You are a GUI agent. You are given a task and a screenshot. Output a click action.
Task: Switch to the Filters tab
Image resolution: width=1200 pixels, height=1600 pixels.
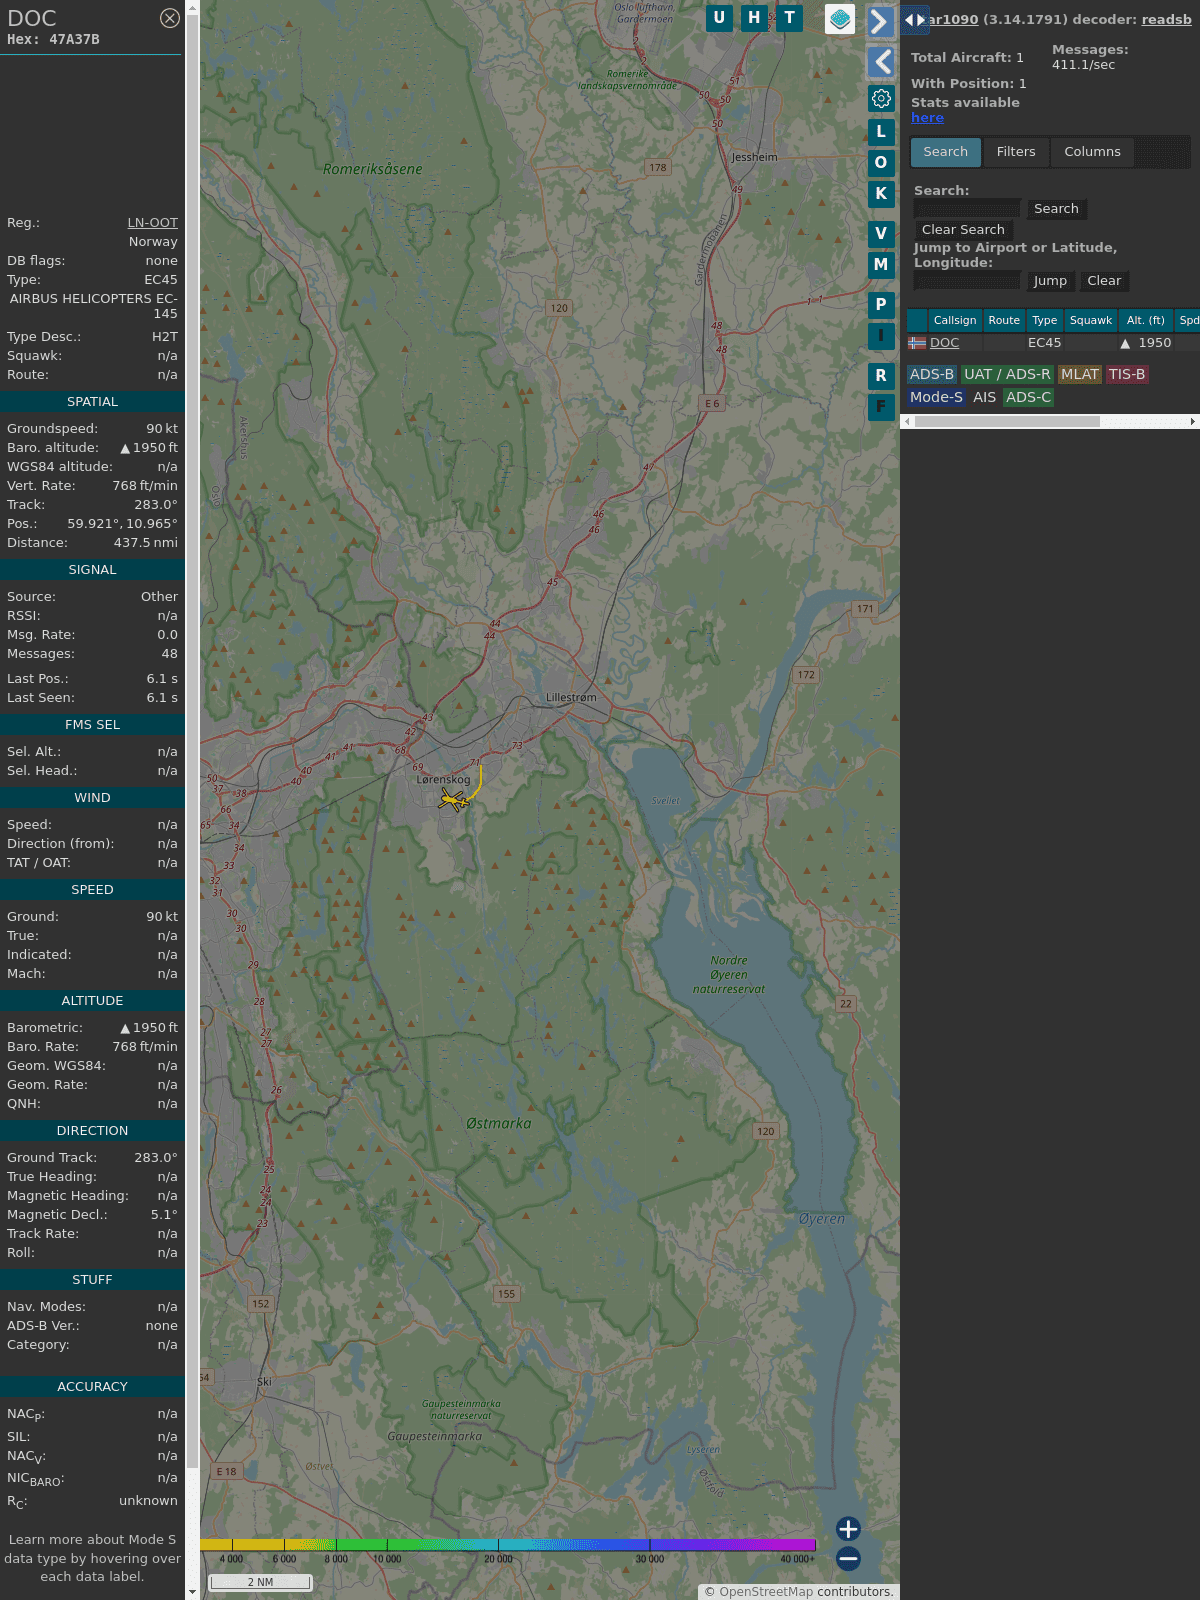[x=1015, y=152]
